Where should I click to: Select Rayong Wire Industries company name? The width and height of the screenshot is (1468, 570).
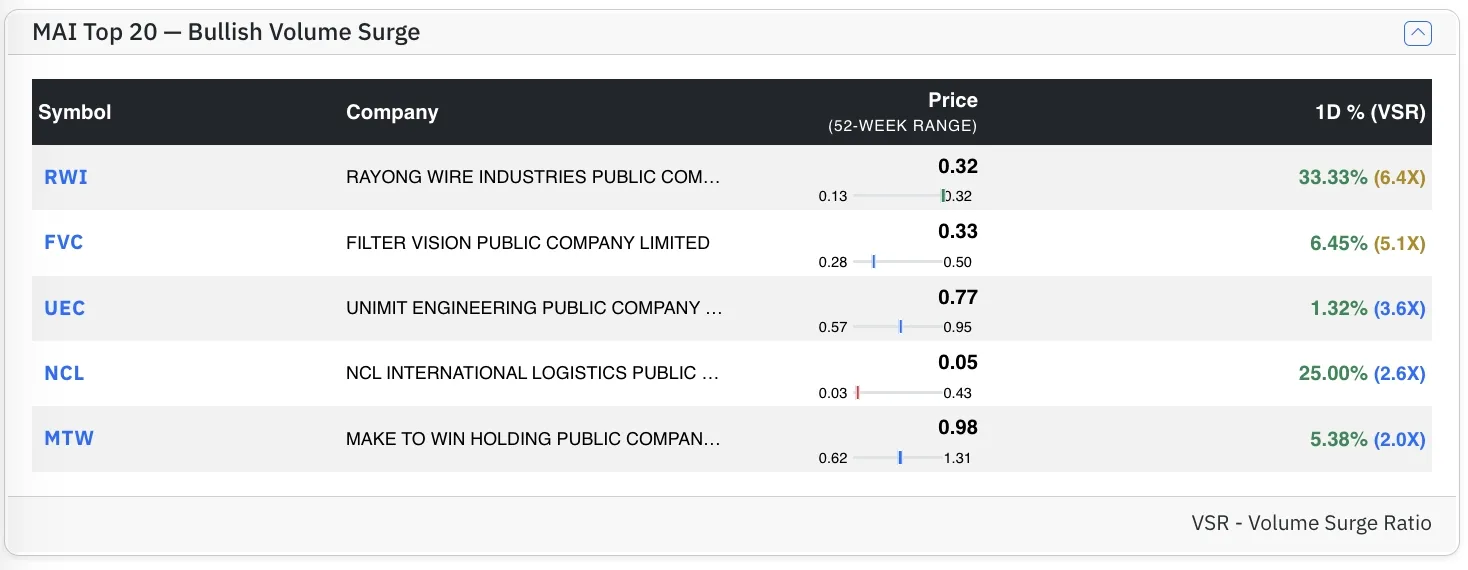tap(533, 177)
